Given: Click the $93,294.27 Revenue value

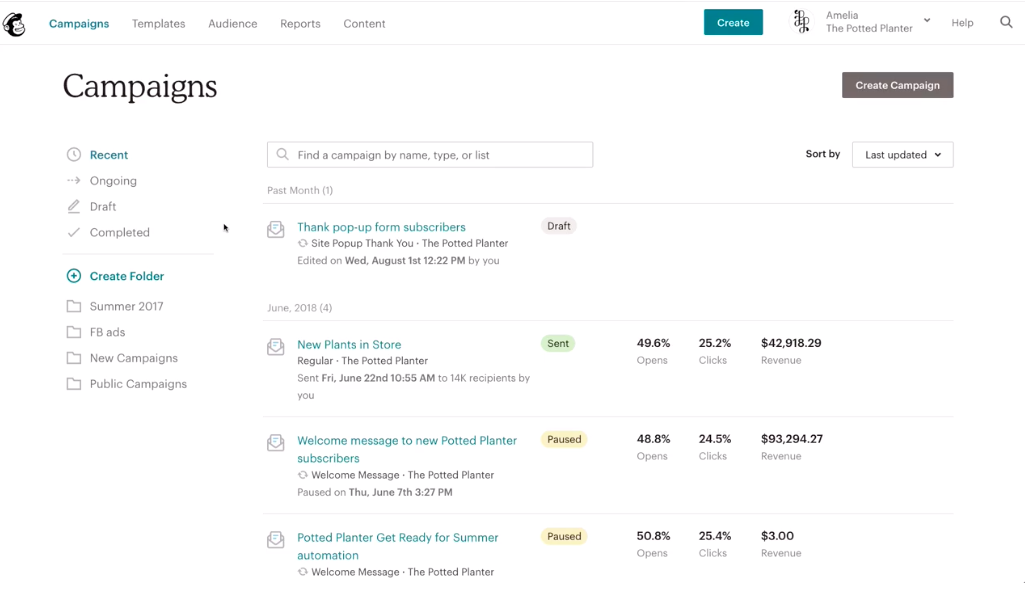Looking at the screenshot, I should coord(792,439).
